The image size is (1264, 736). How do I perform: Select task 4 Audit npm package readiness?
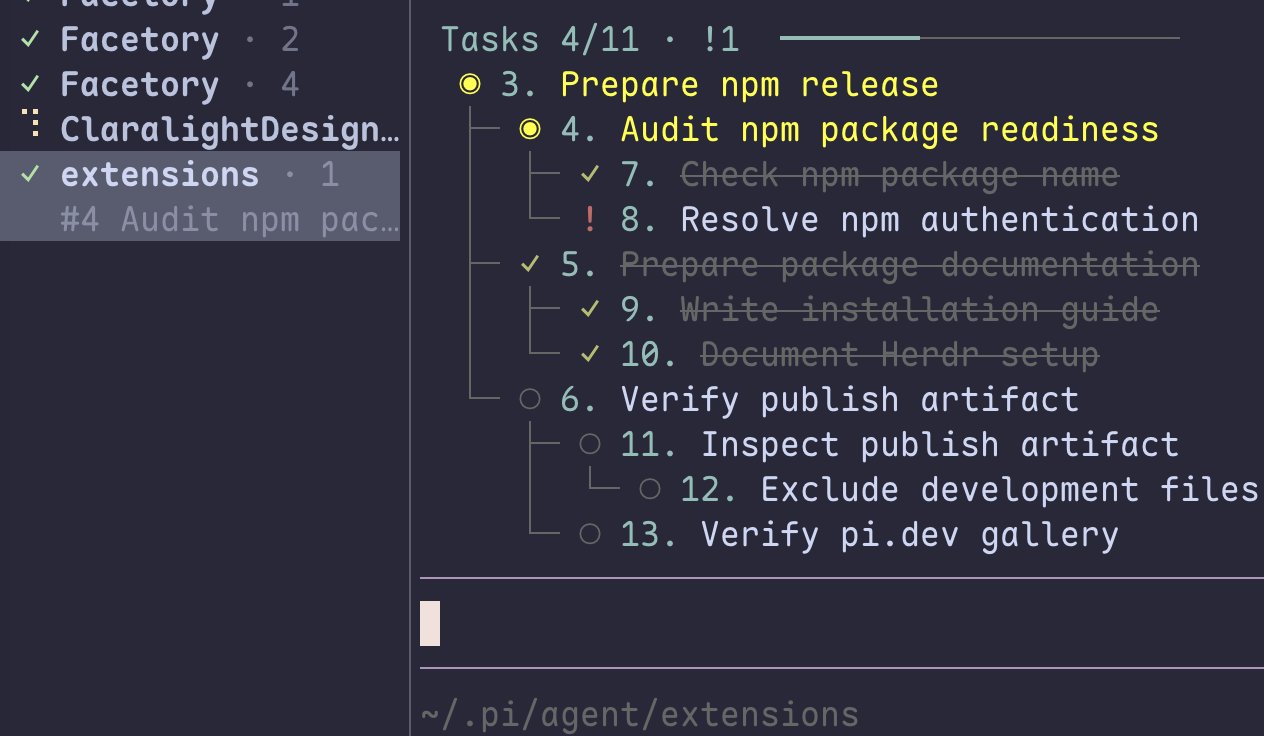pos(860,129)
